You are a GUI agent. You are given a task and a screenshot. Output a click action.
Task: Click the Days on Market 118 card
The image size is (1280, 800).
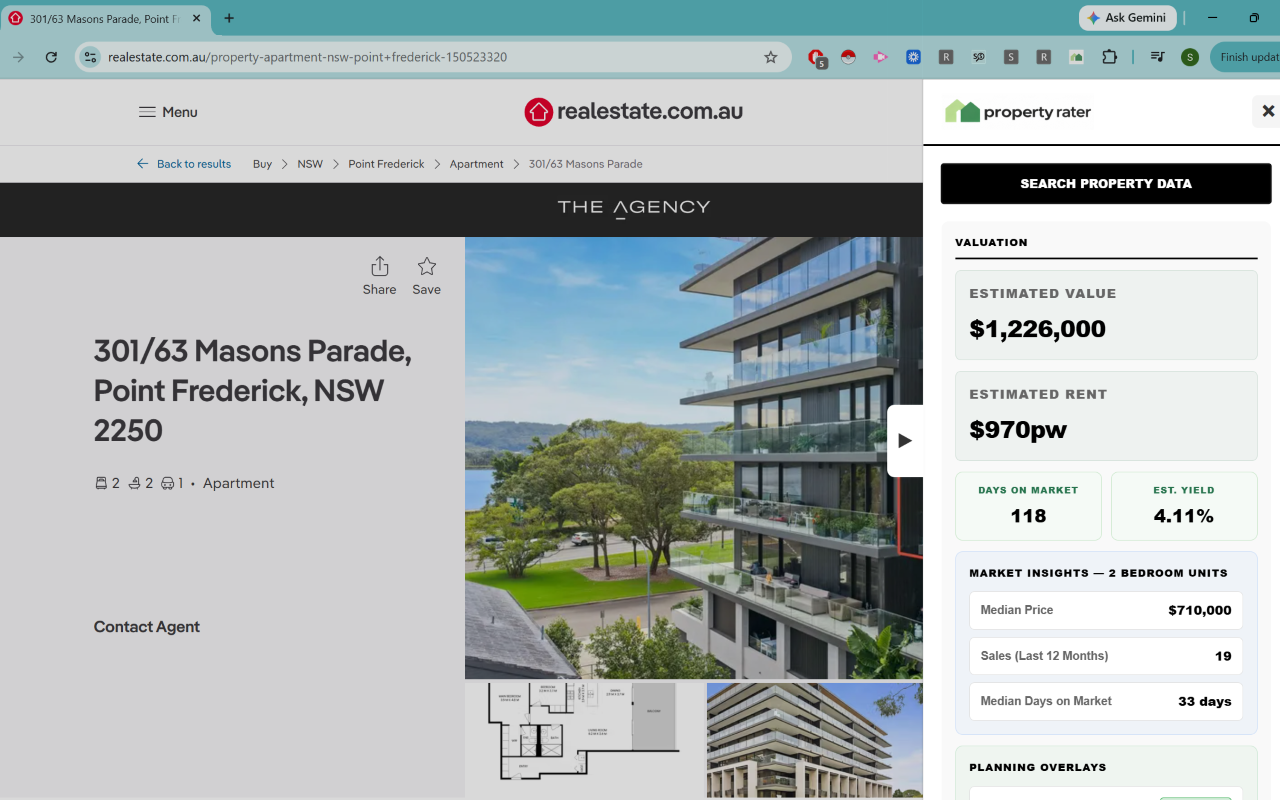pos(1028,506)
